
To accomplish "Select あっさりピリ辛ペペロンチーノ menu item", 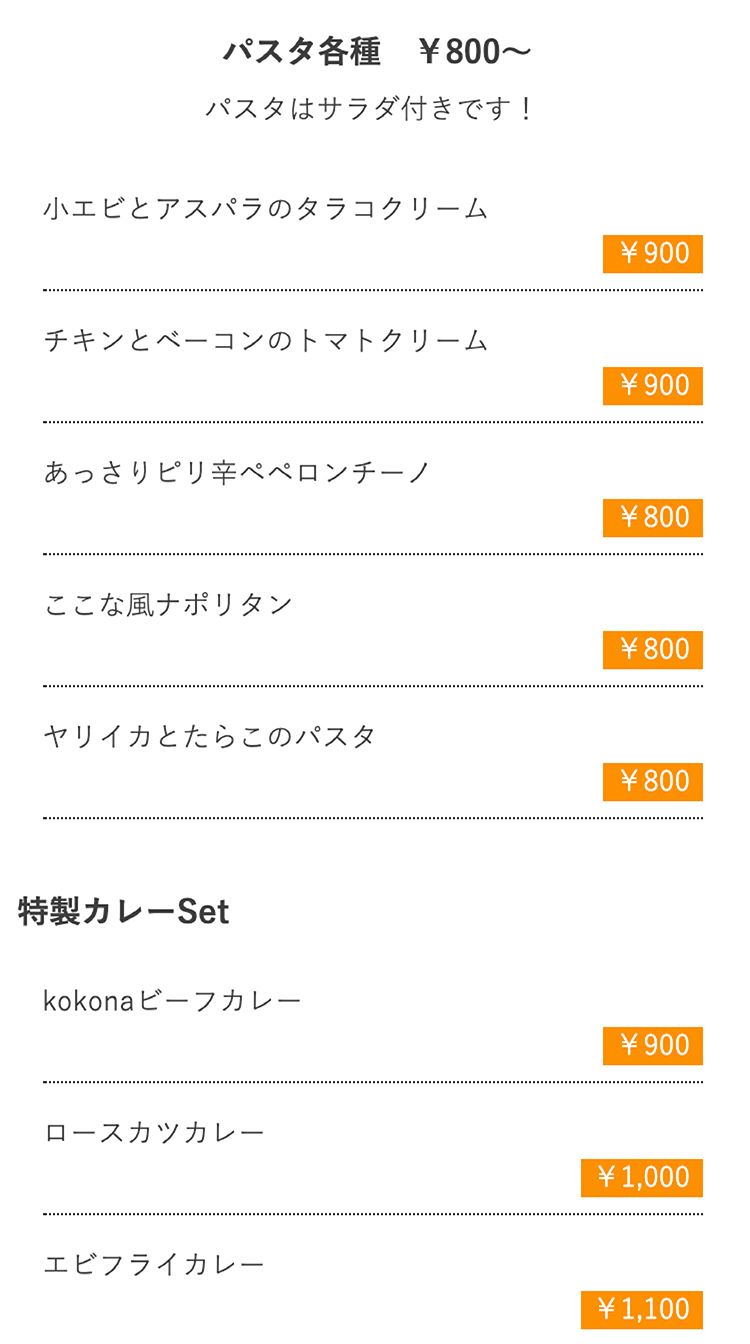I will pyautogui.click(x=238, y=473).
